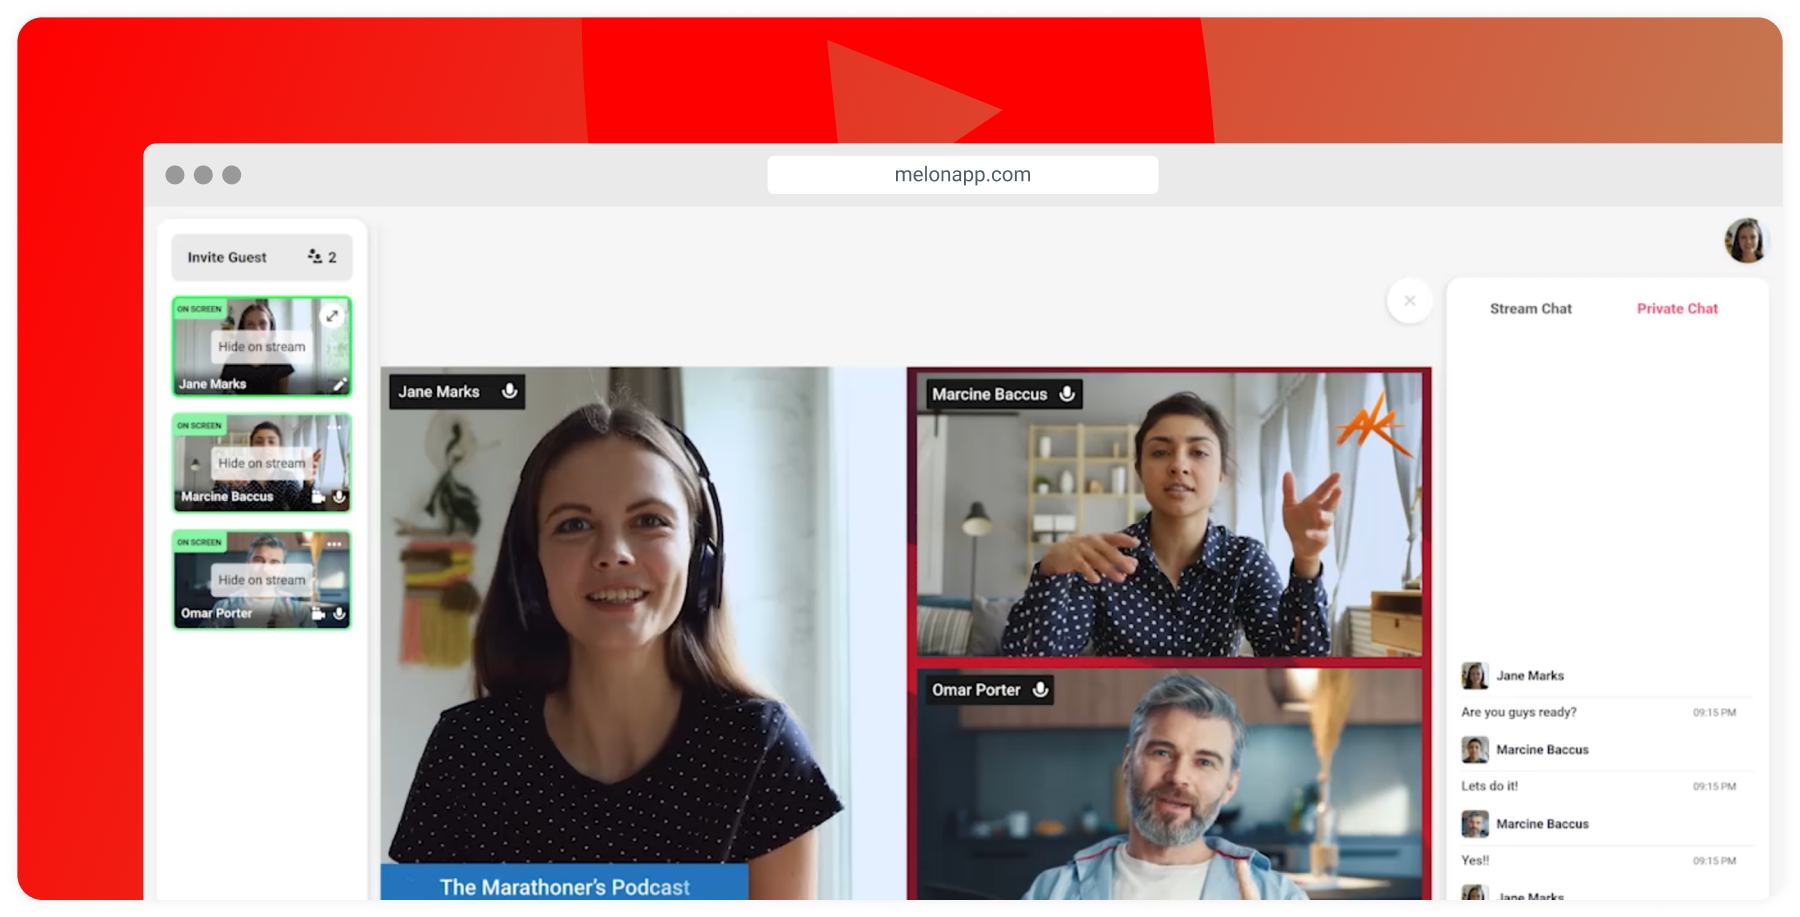Hide Marcine Baccus on stream
Image resolution: width=1800 pixels, height=917 pixels.
pyautogui.click(x=262, y=463)
